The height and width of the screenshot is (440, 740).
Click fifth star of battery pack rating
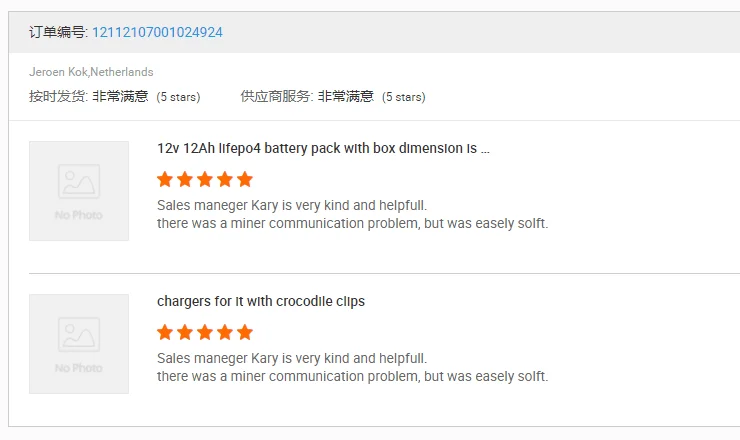pyautogui.click(x=245, y=179)
